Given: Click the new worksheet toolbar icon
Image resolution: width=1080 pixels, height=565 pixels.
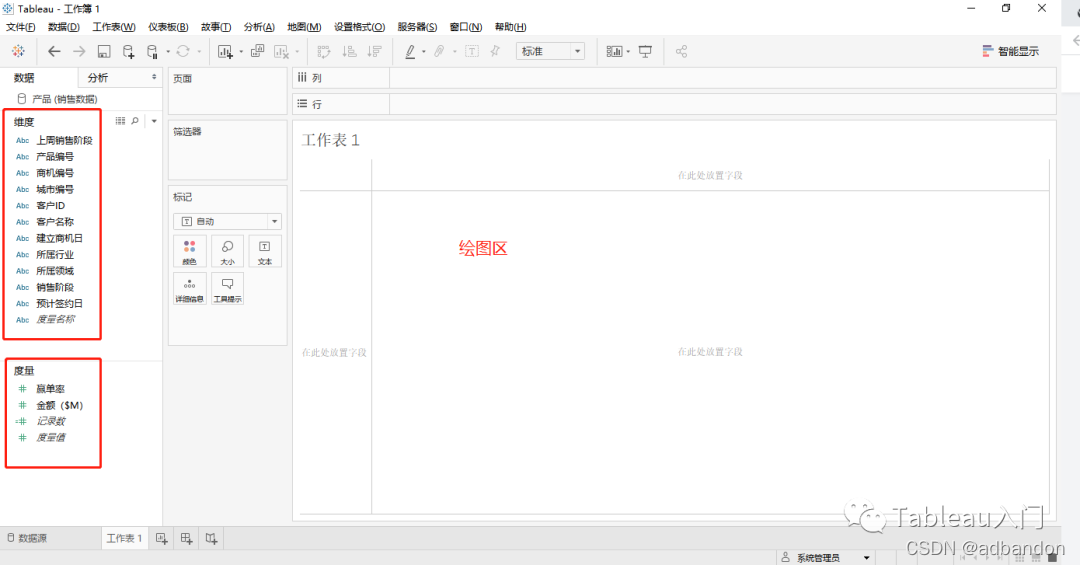Looking at the screenshot, I should click(225, 51).
